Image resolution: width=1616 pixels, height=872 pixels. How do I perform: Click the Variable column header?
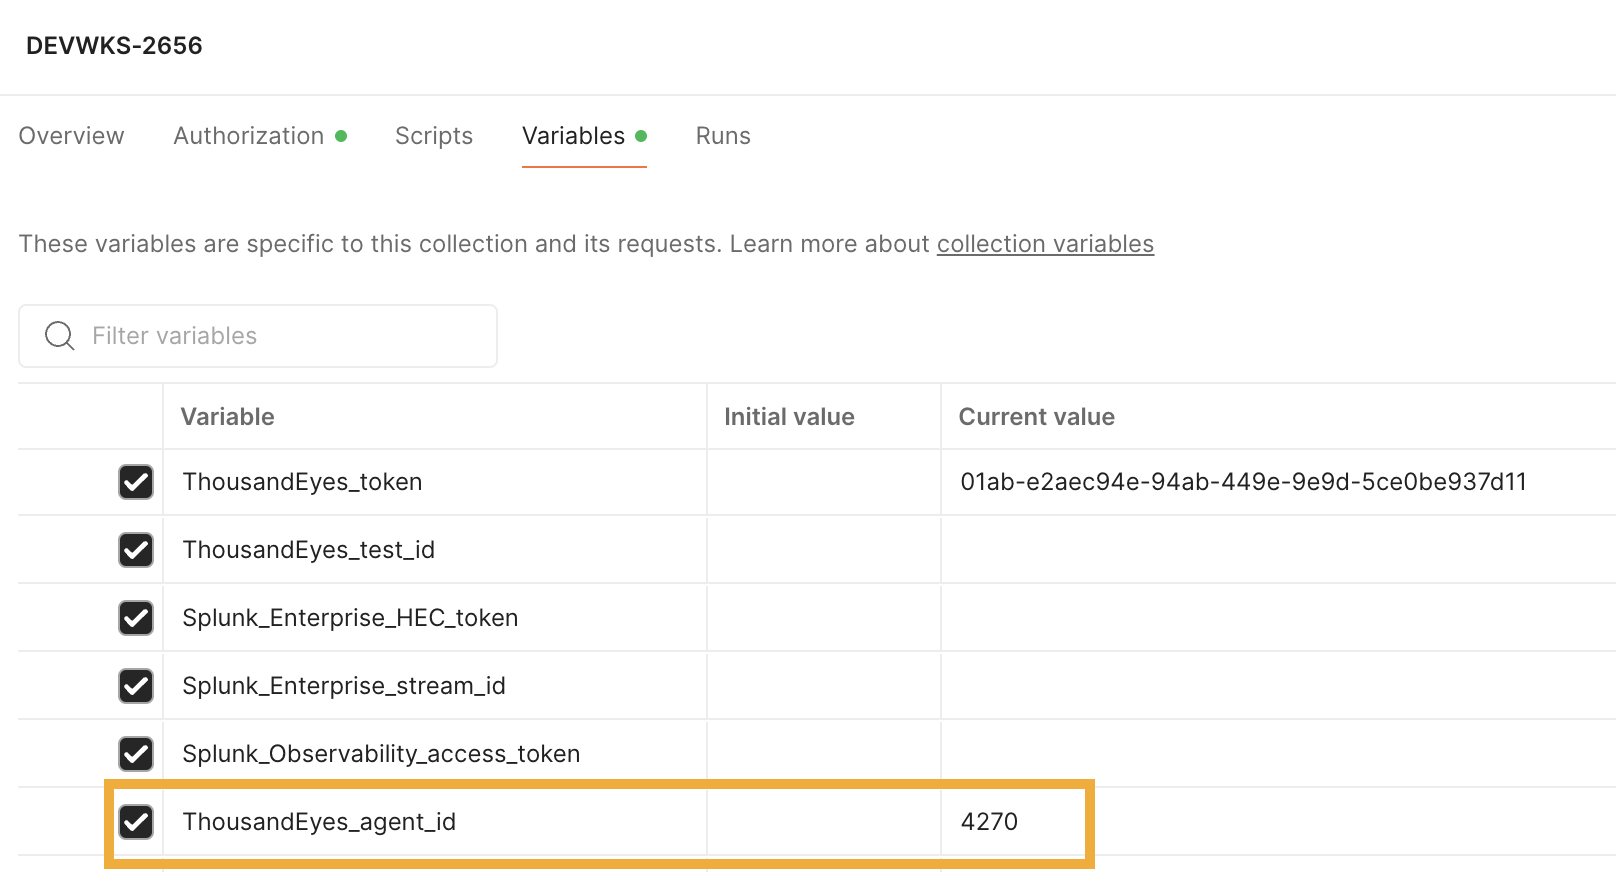(x=227, y=417)
